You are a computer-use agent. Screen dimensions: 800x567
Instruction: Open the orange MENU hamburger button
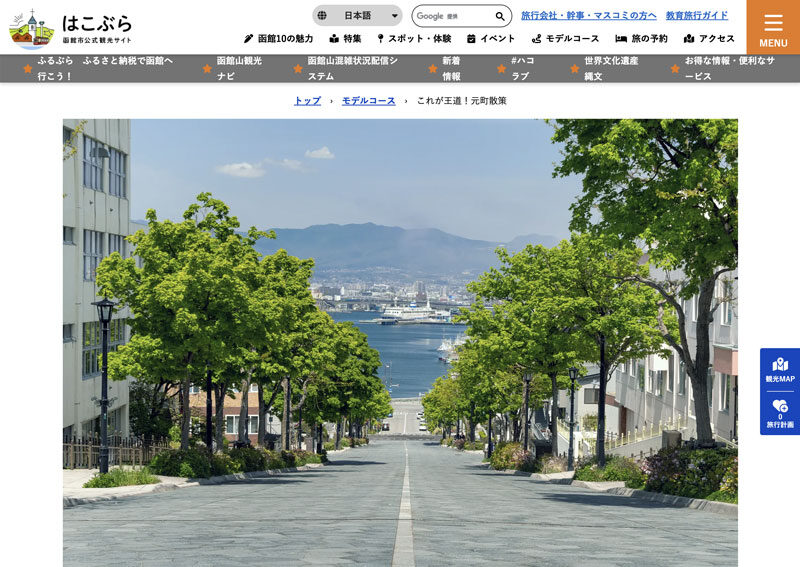(x=772, y=27)
